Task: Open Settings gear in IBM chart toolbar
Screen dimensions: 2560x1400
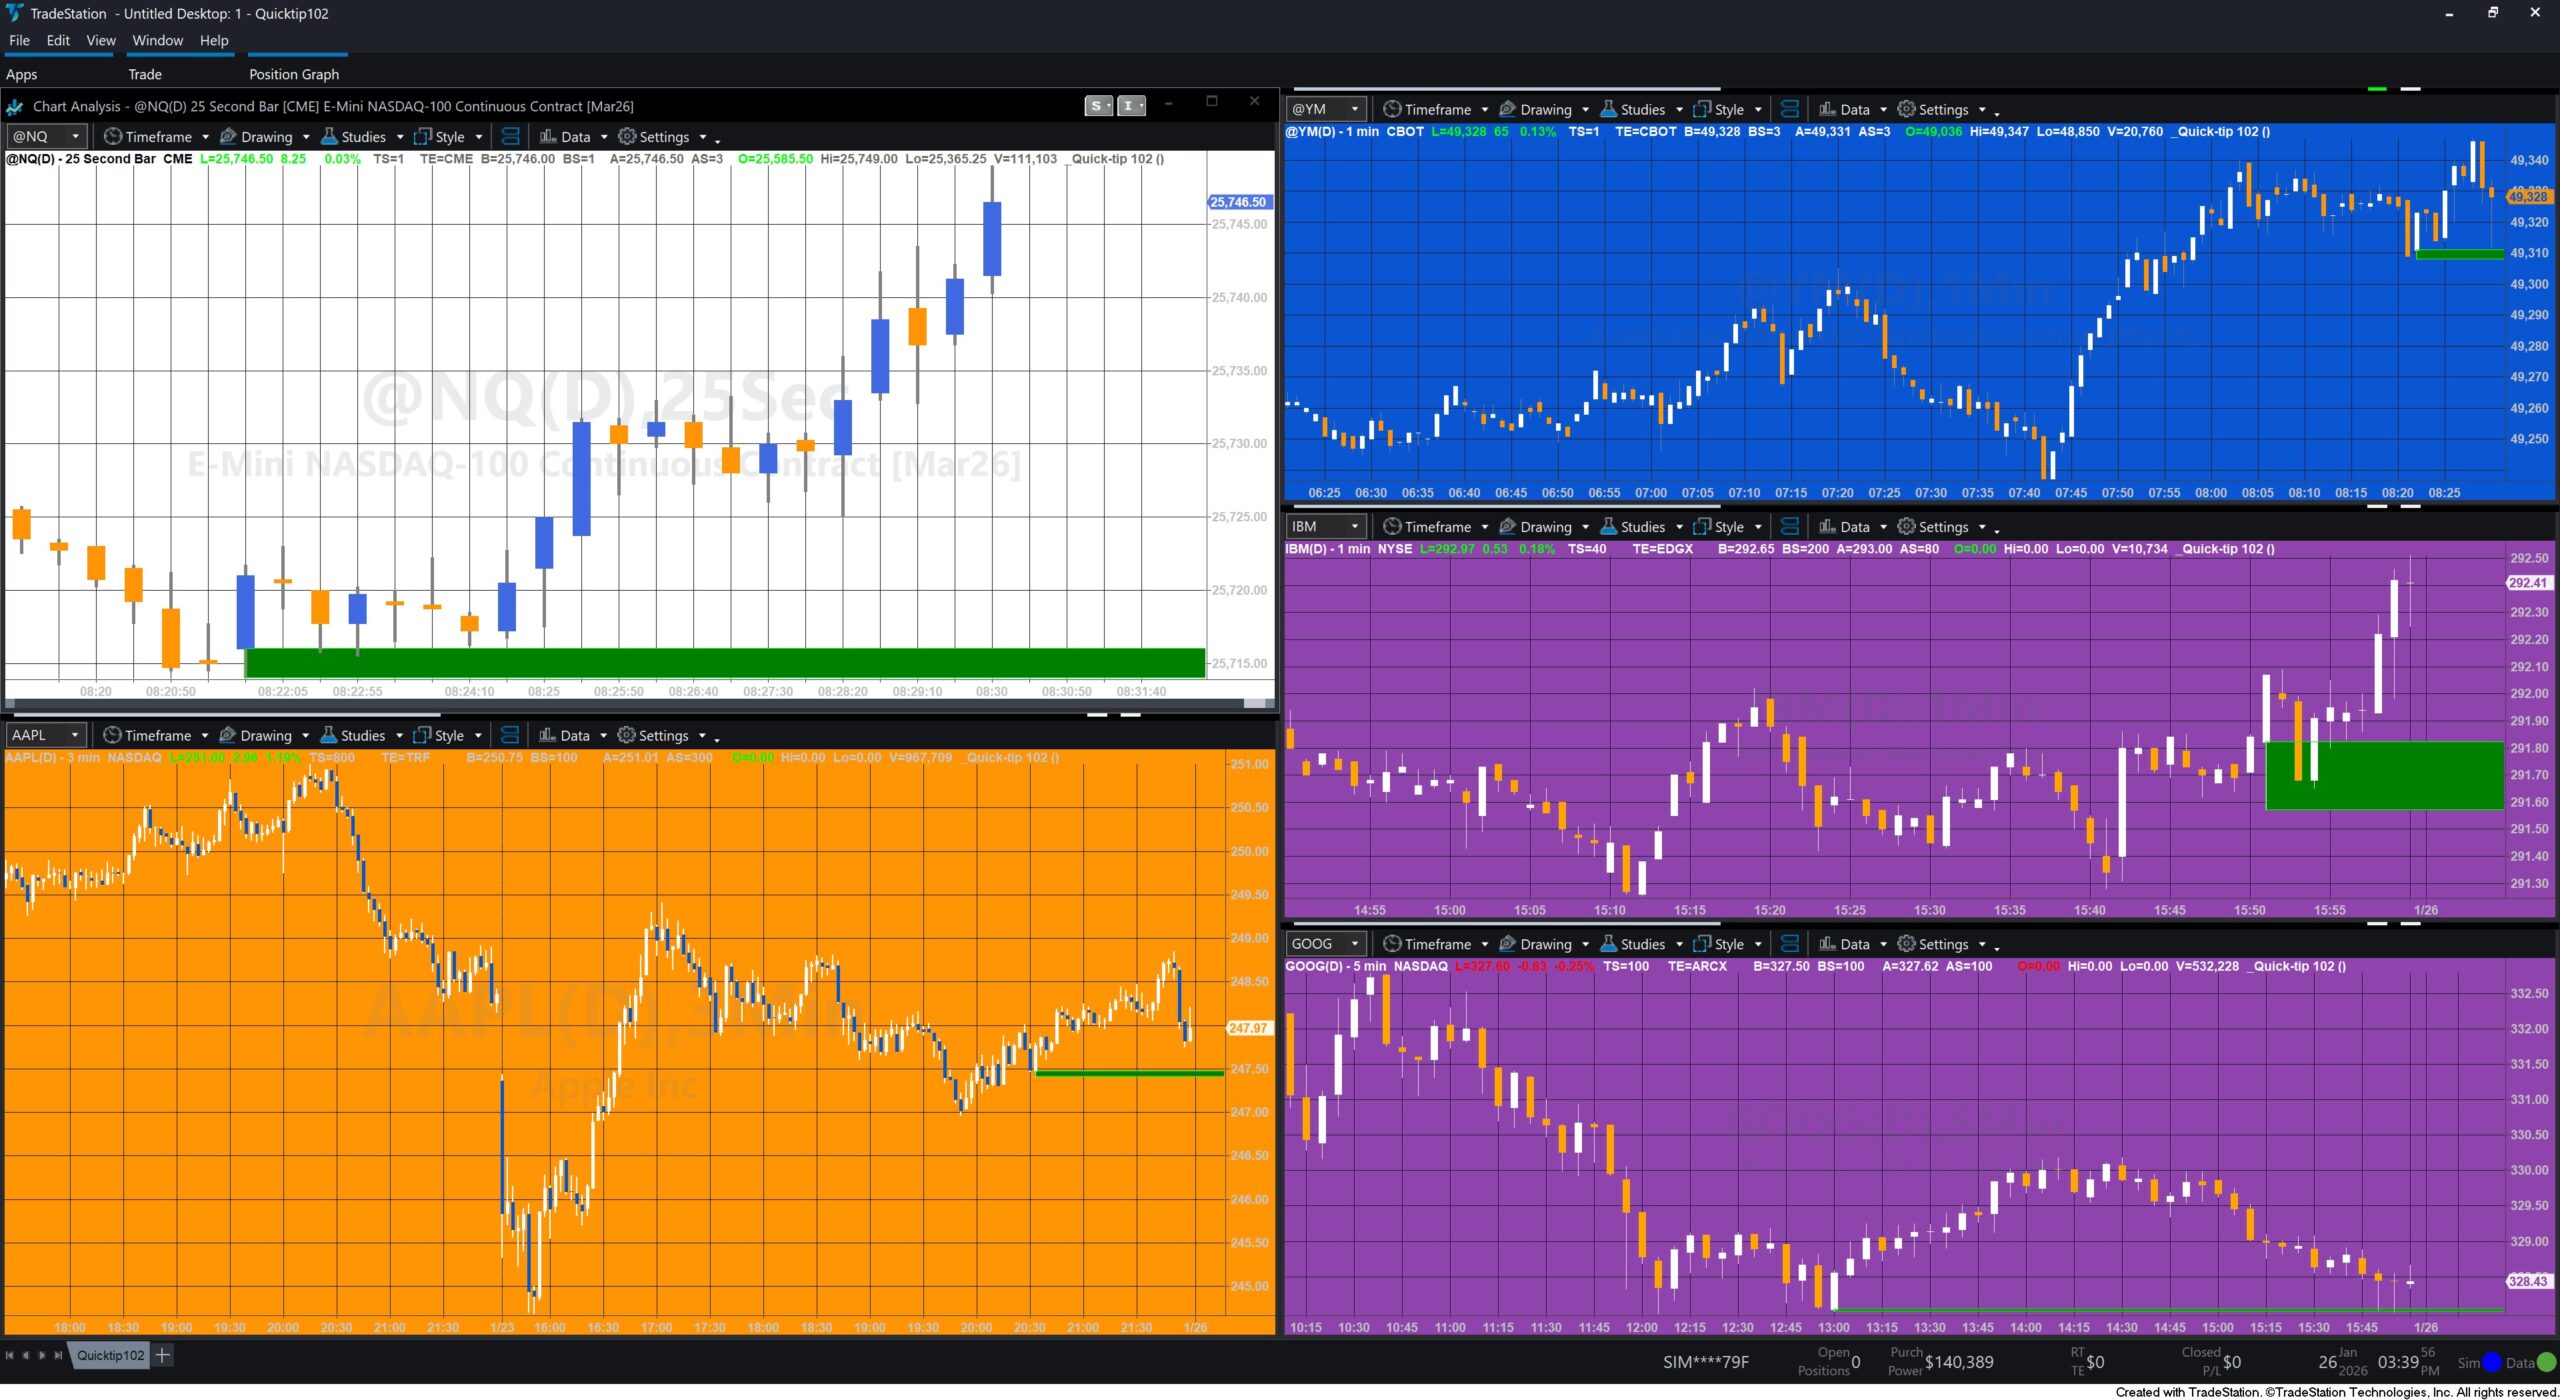Action: [x=1906, y=526]
